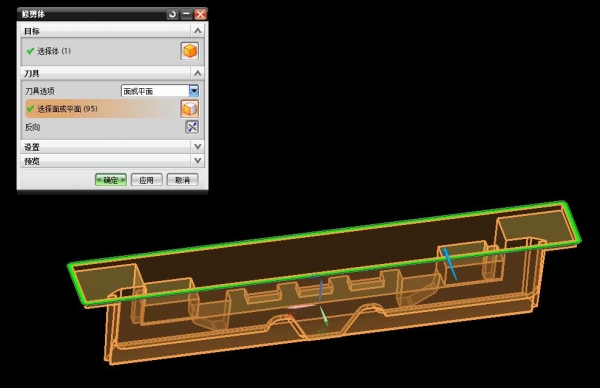The height and width of the screenshot is (388, 600).
Task: Minimize the trim body dialog
Action: point(186,15)
